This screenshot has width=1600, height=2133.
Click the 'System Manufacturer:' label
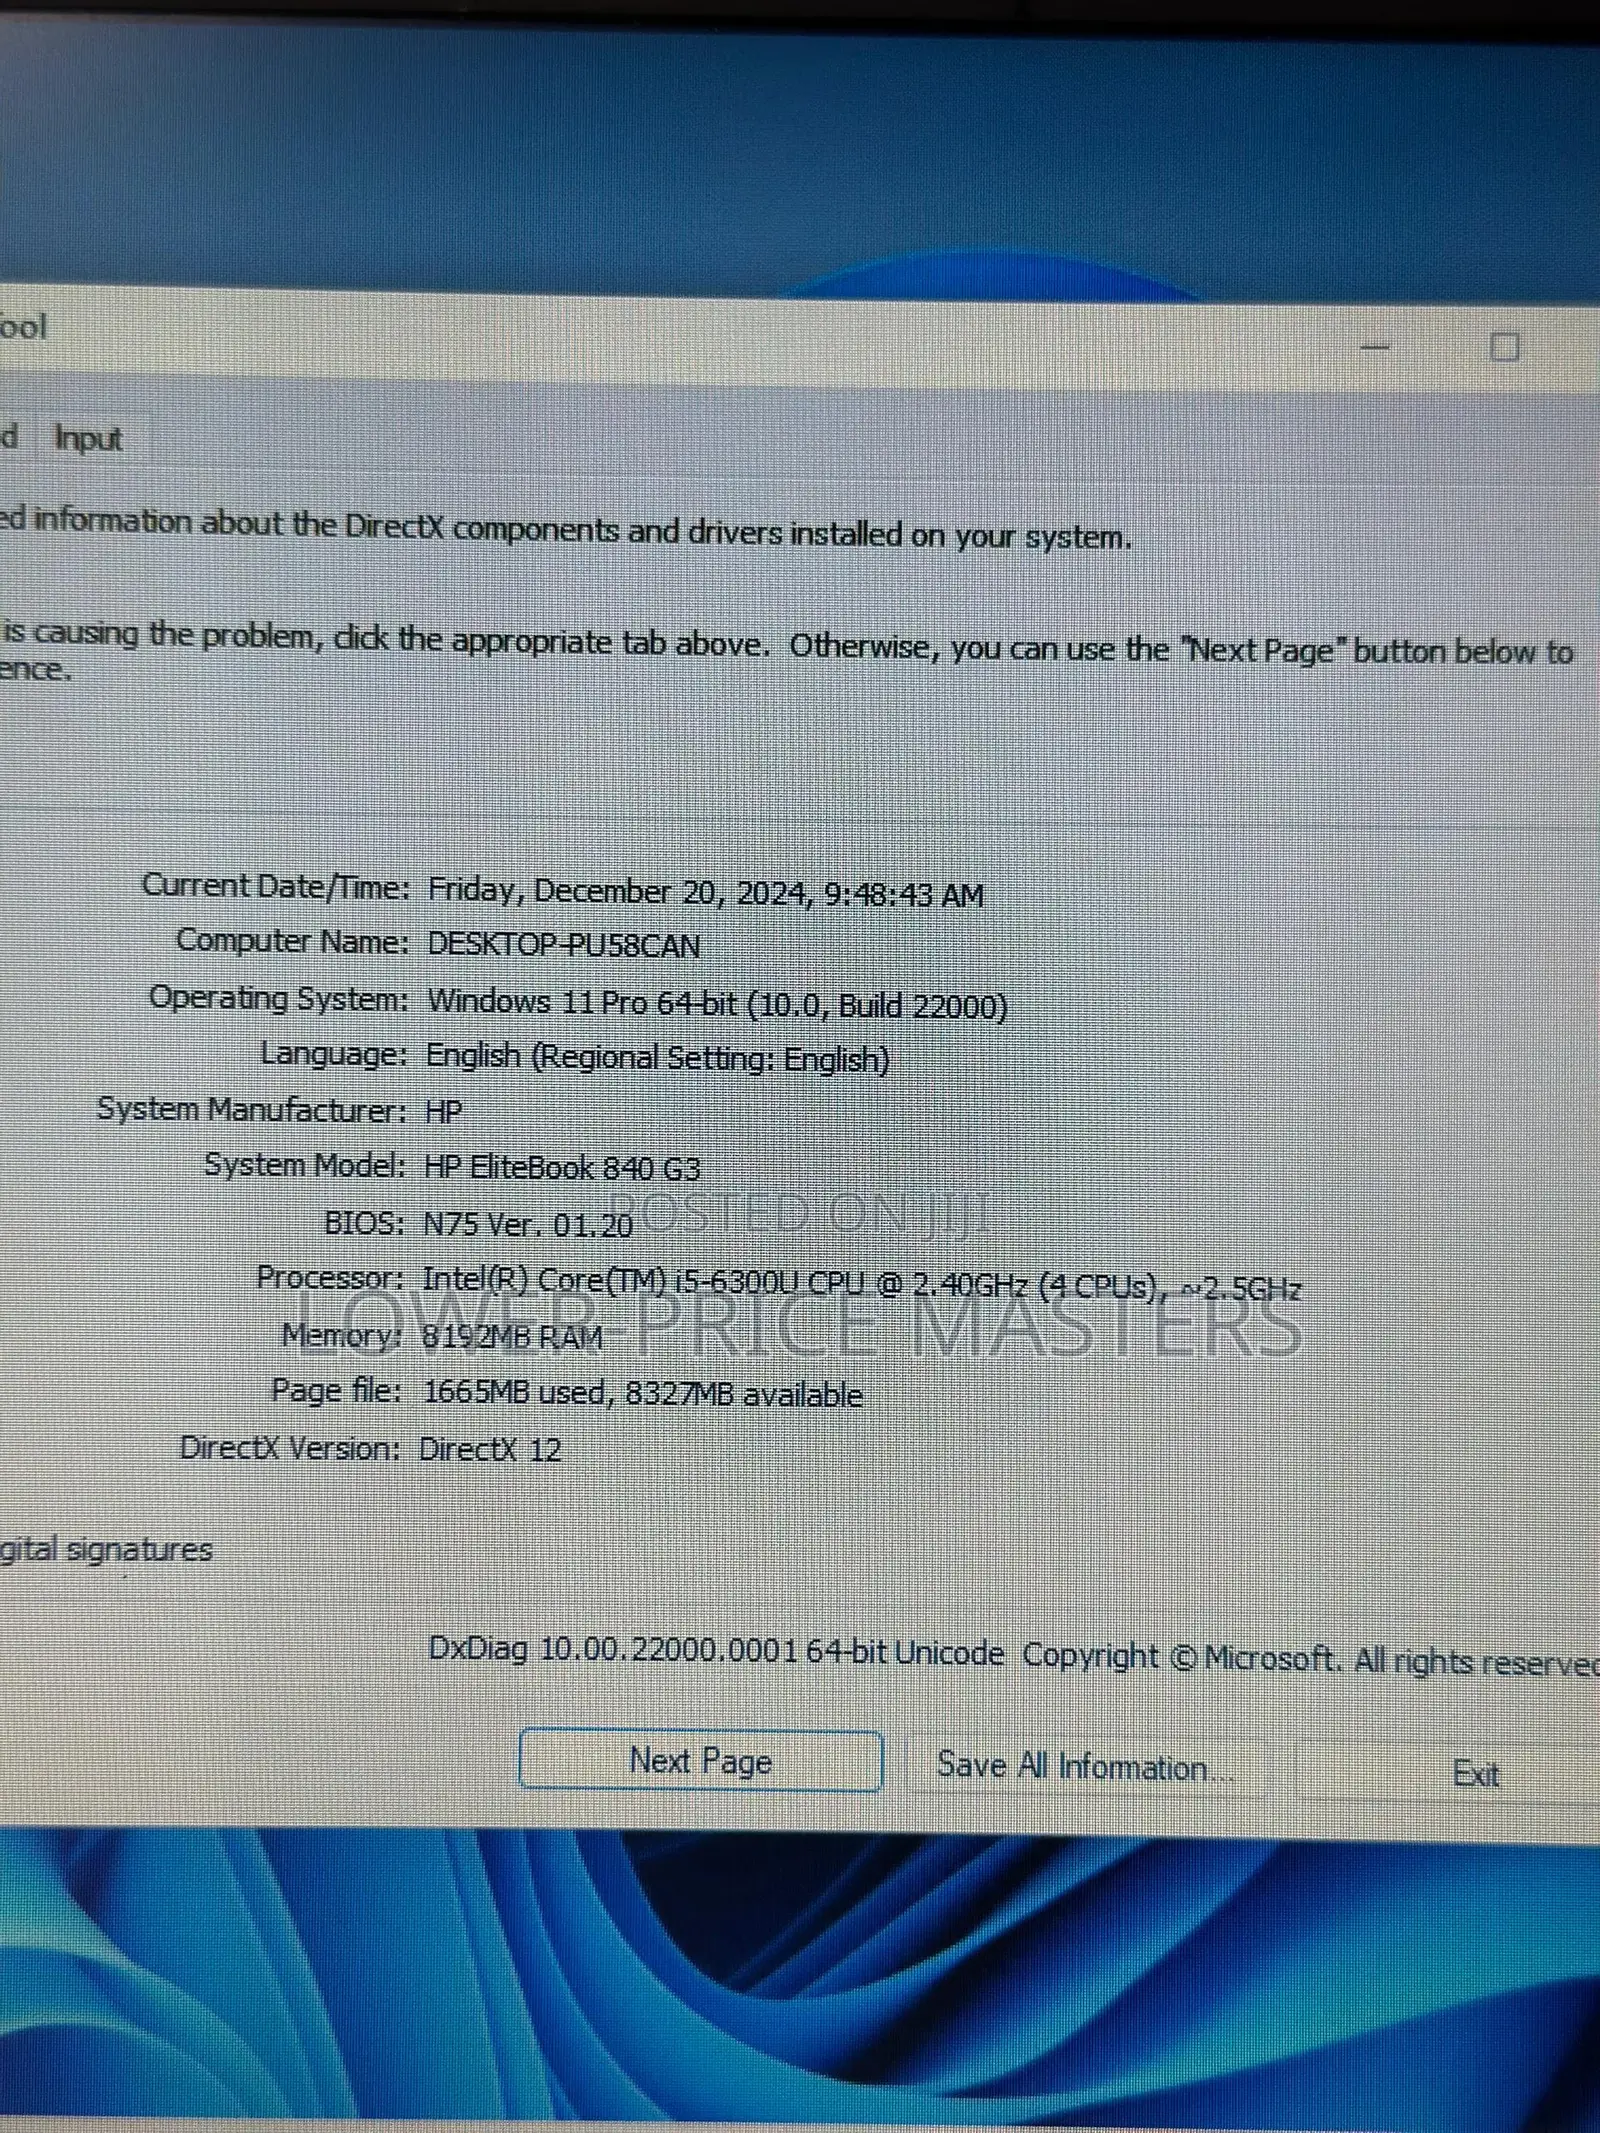251,1109
